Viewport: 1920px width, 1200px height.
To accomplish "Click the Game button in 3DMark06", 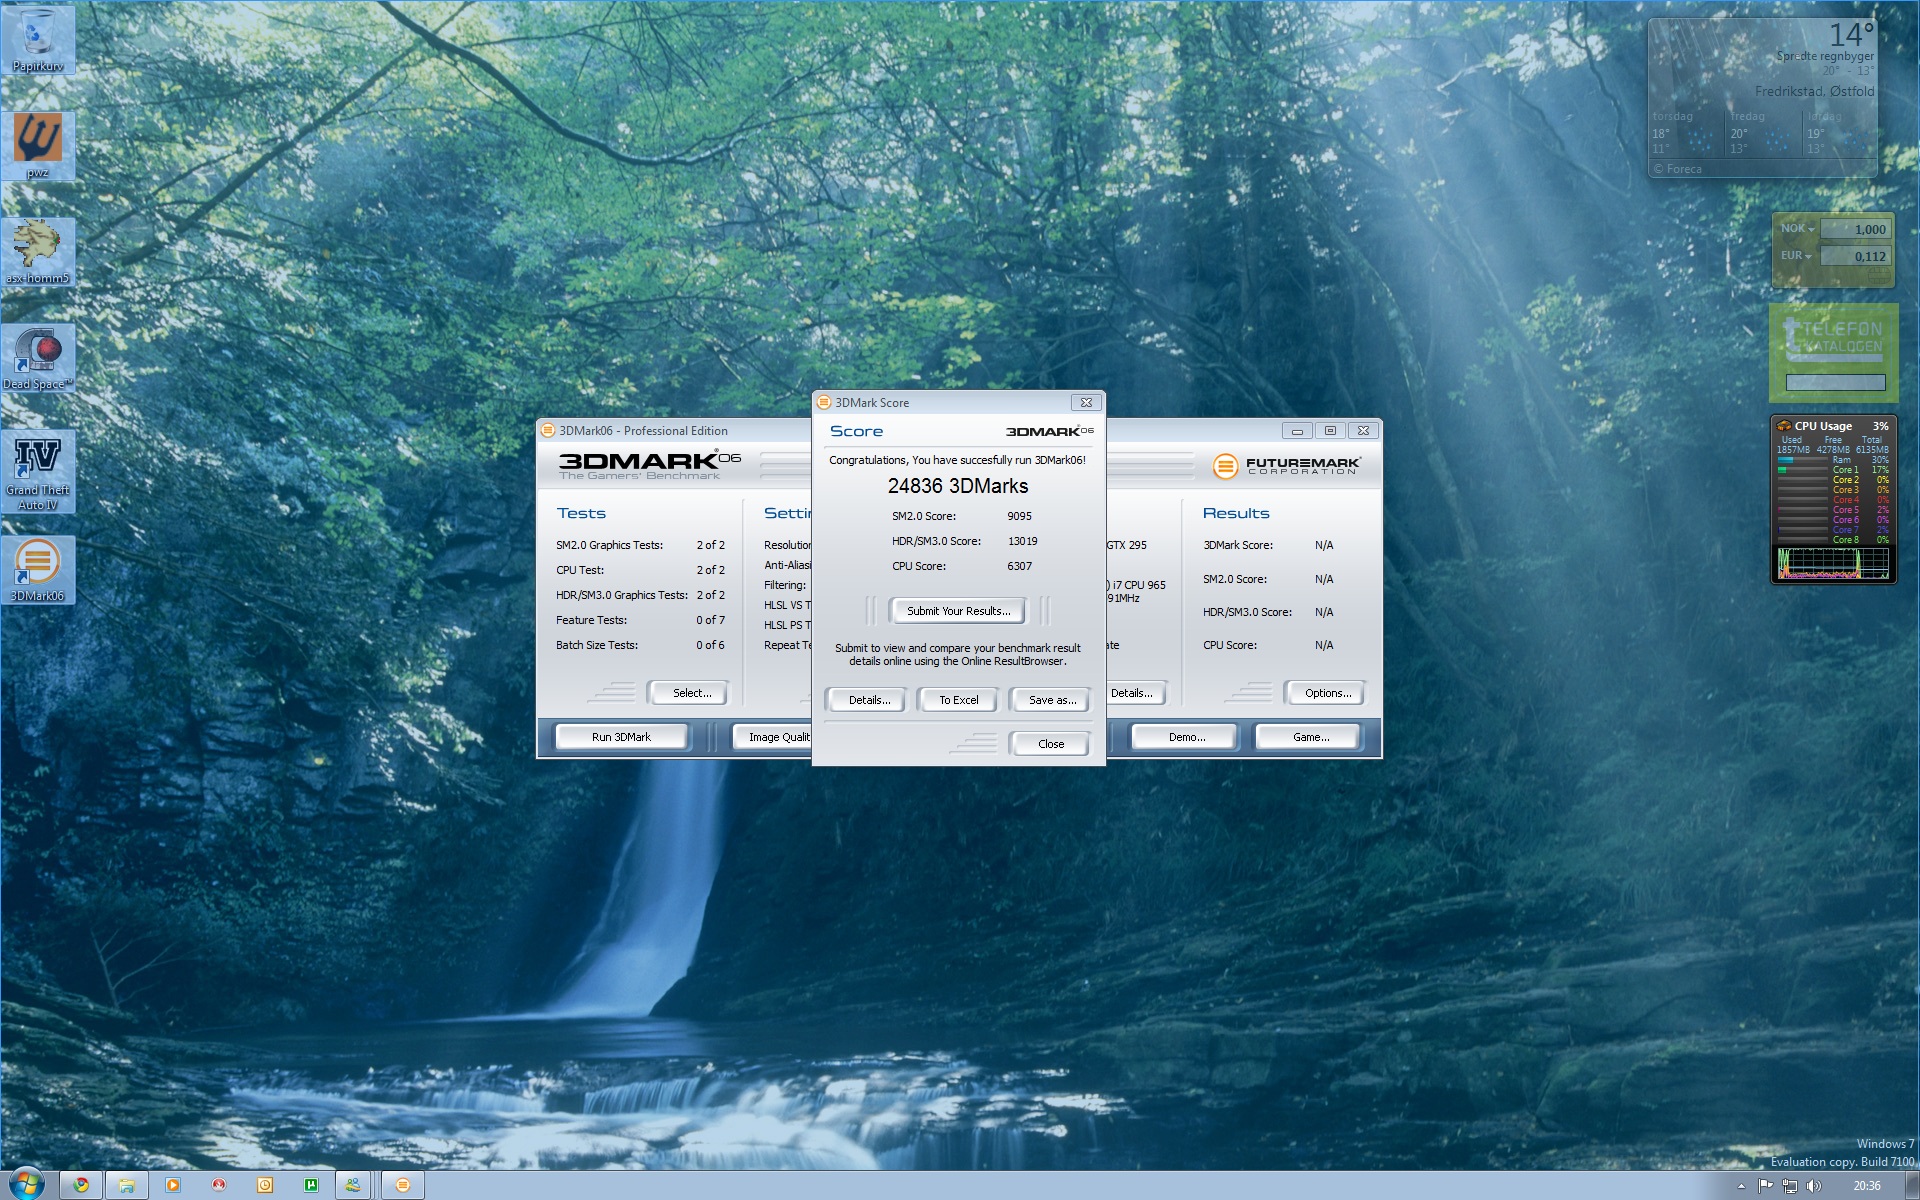I will click(x=1310, y=737).
